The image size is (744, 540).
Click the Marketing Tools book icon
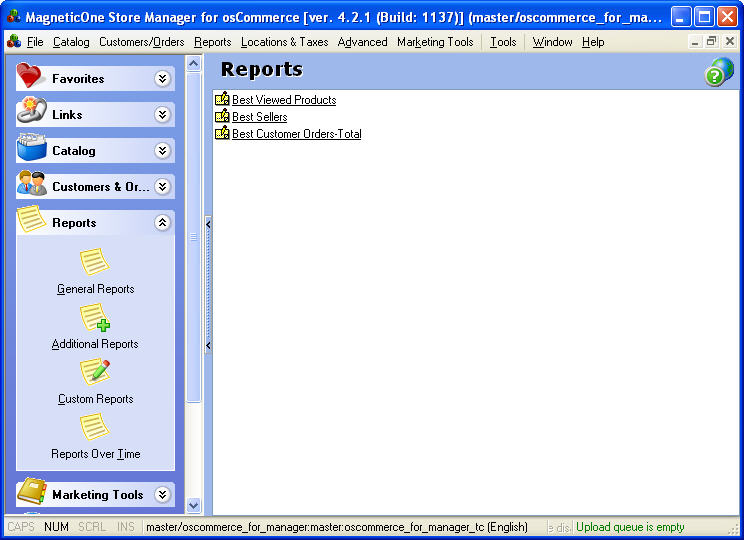point(31,492)
